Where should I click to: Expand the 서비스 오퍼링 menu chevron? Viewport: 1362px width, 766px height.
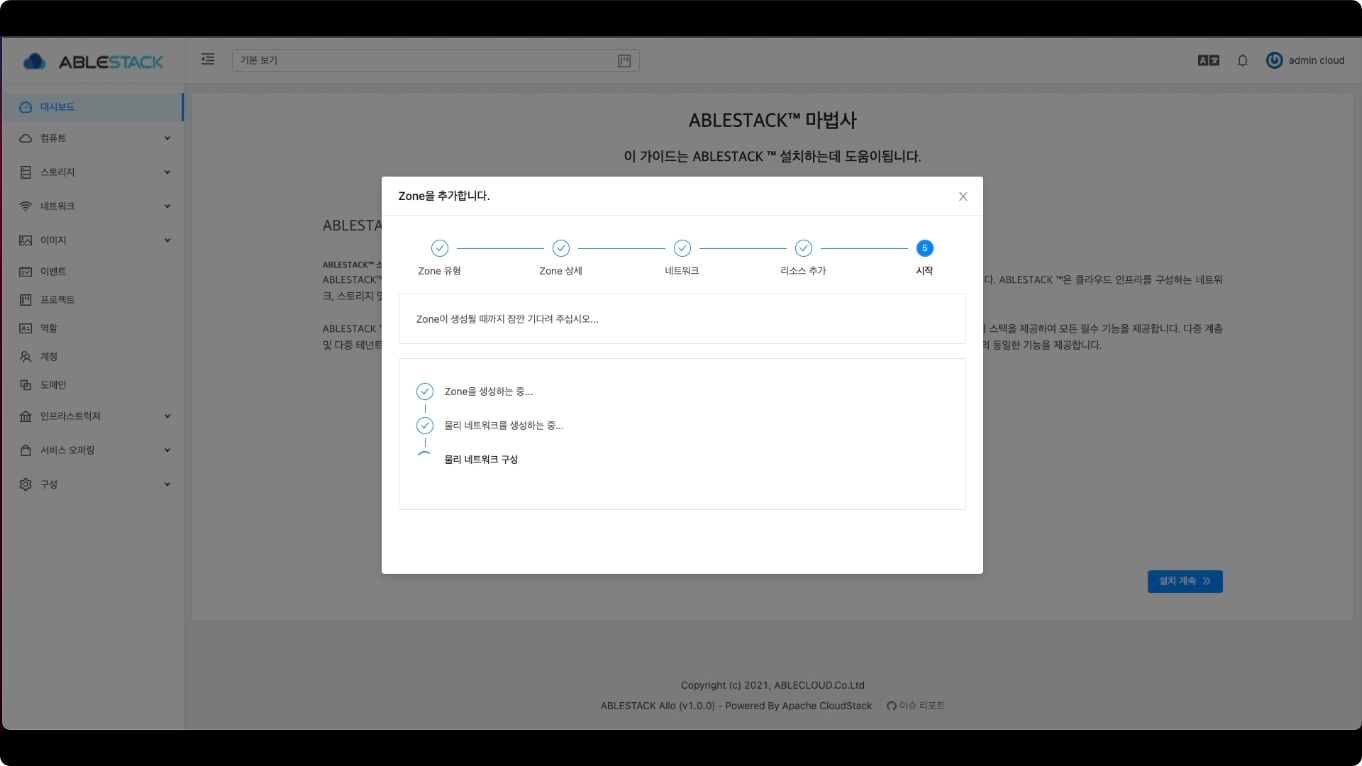pyautogui.click(x=167, y=450)
